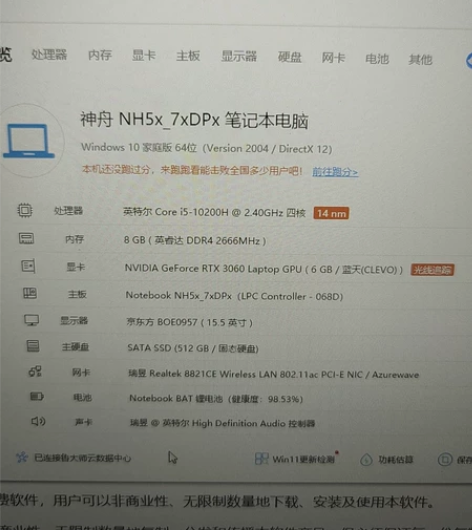Open the 主板 tab
The image size is (472, 530).
pos(188,56)
